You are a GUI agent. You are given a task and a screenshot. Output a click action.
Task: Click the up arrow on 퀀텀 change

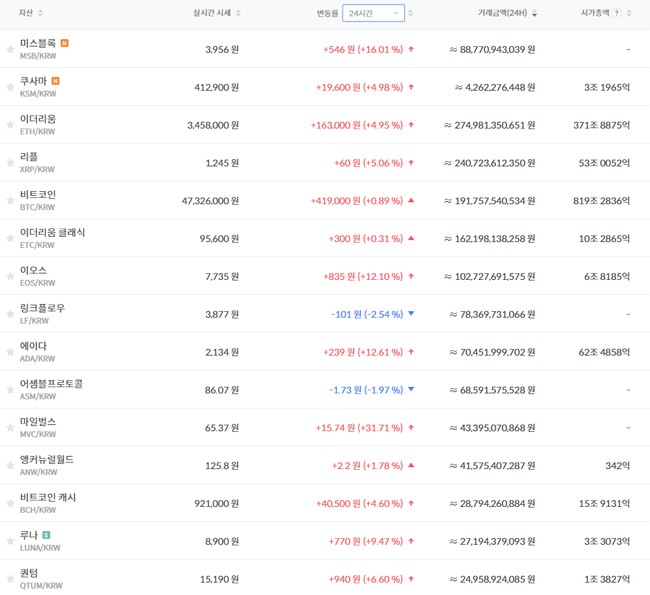(x=411, y=578)
